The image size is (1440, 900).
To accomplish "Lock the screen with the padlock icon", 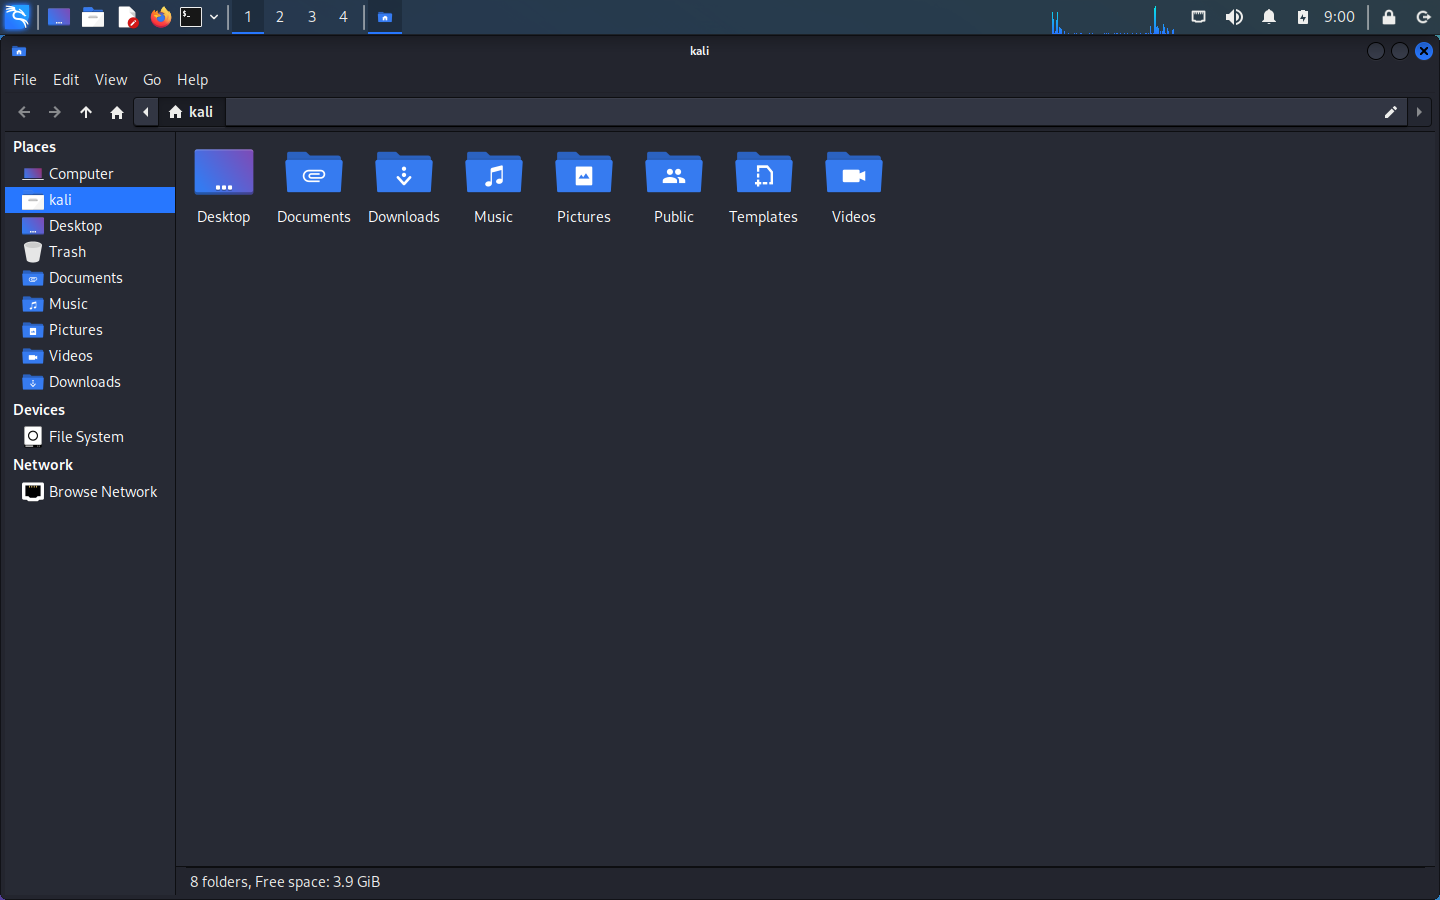I will point(1389,17).
